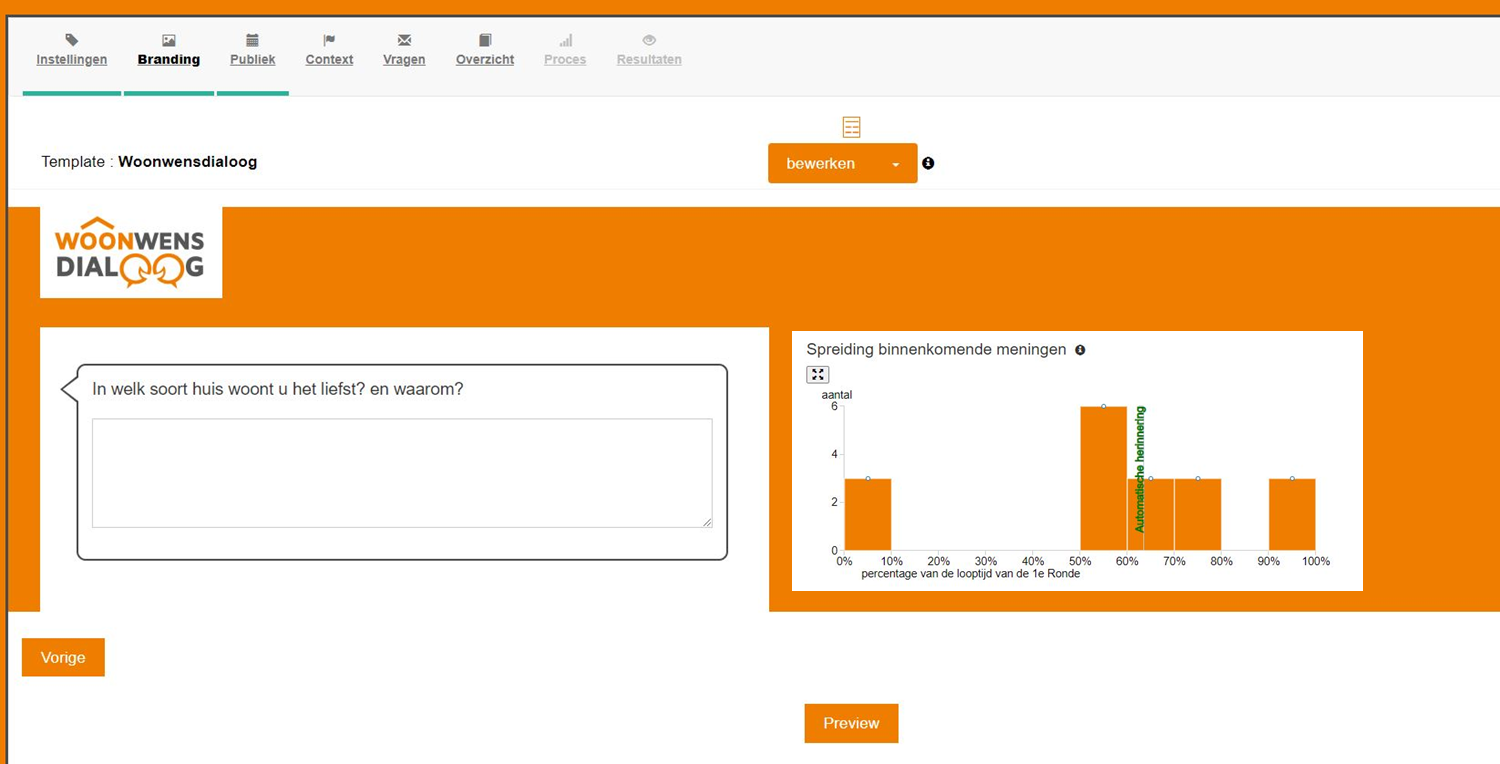The width and height of the screenshot is (1500, 764).
Task: Switch to the Branding tab
Action: point(169,59)
